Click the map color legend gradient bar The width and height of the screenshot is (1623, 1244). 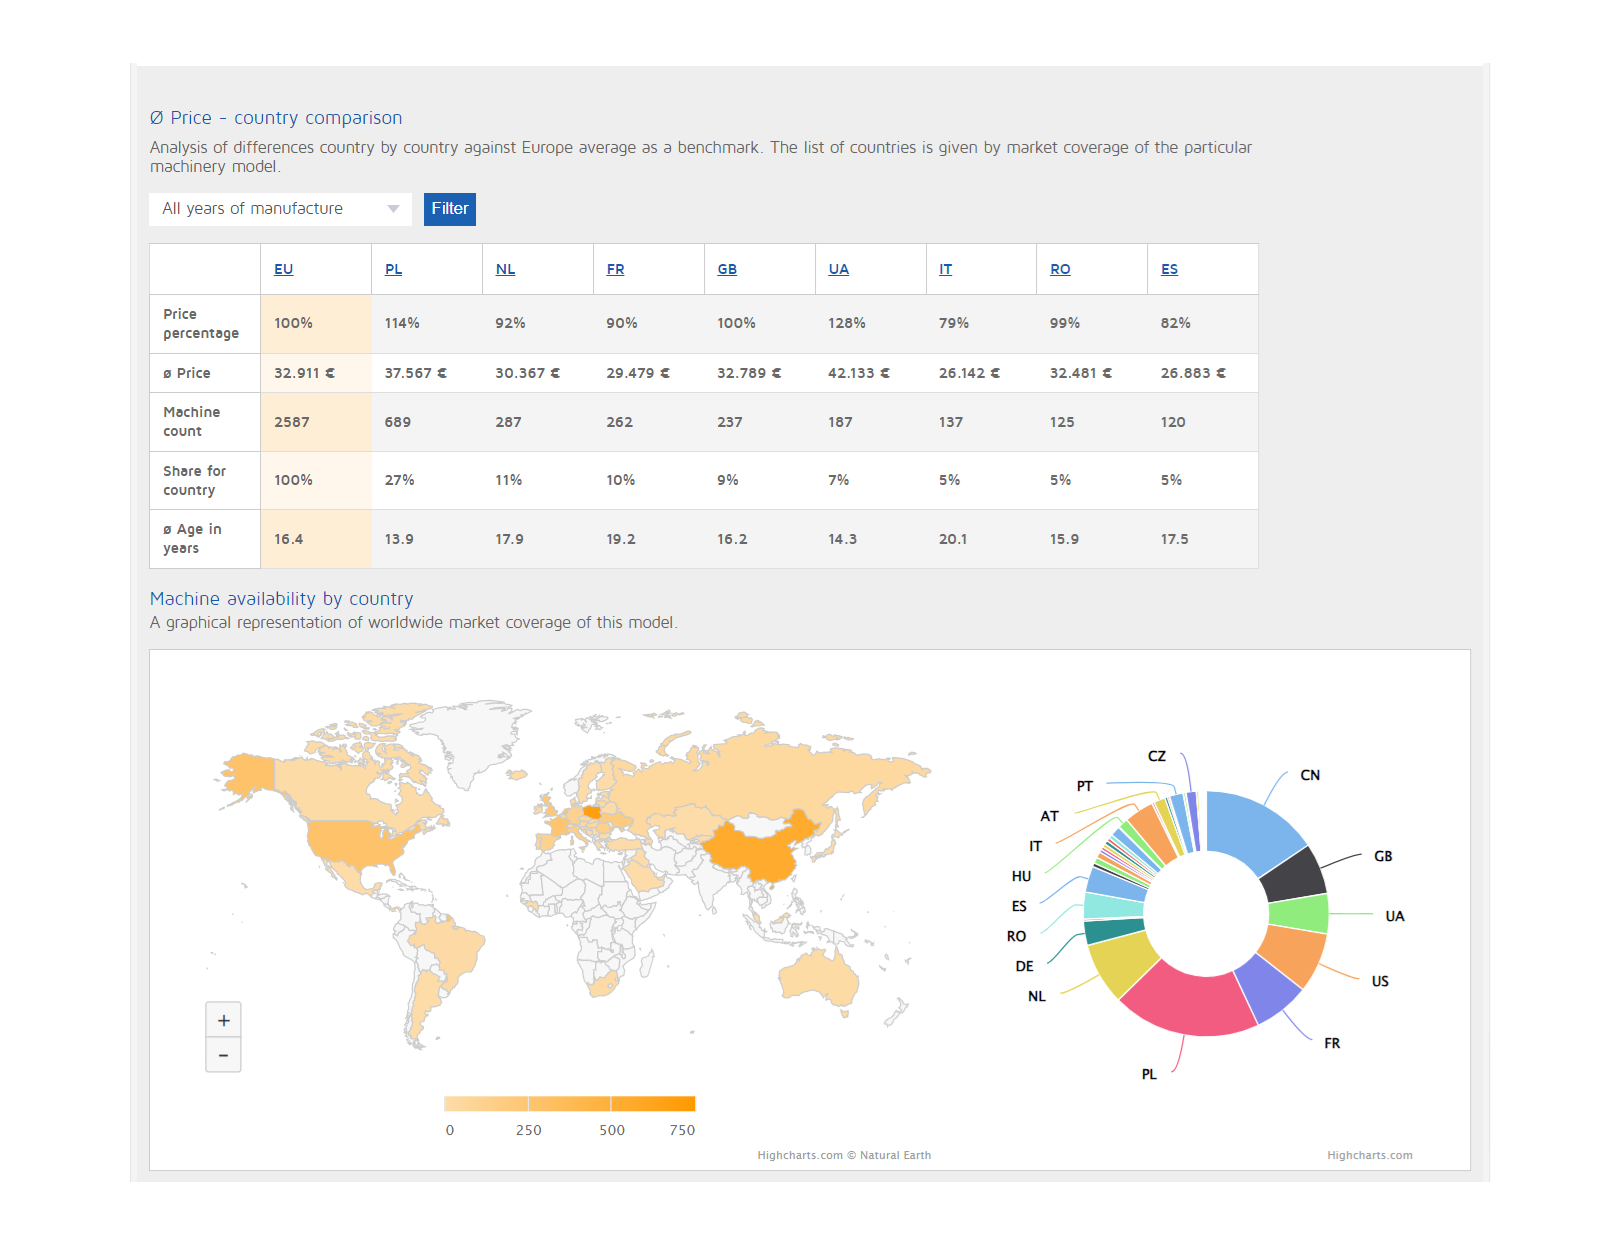[x=569, y=1104]
